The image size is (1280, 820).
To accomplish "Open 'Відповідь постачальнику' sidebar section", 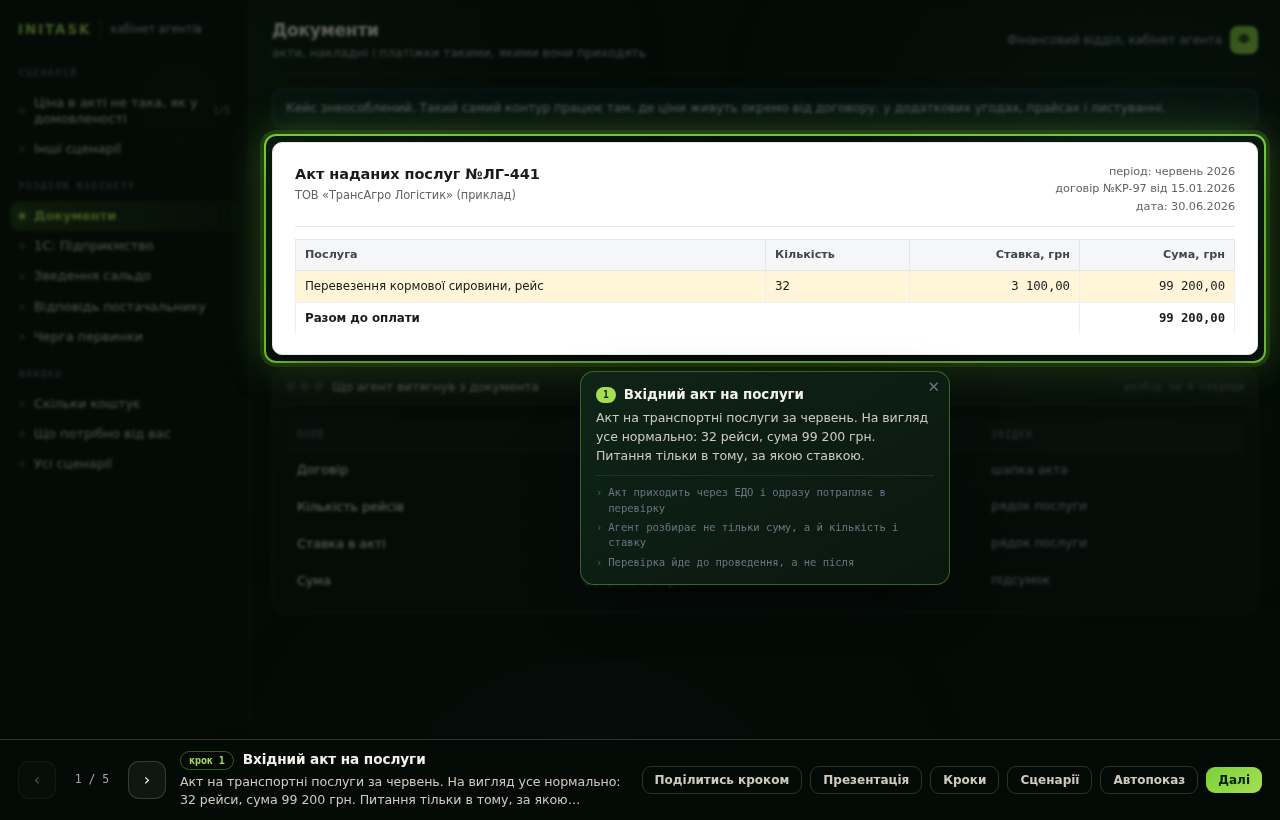I will point(125,307).
